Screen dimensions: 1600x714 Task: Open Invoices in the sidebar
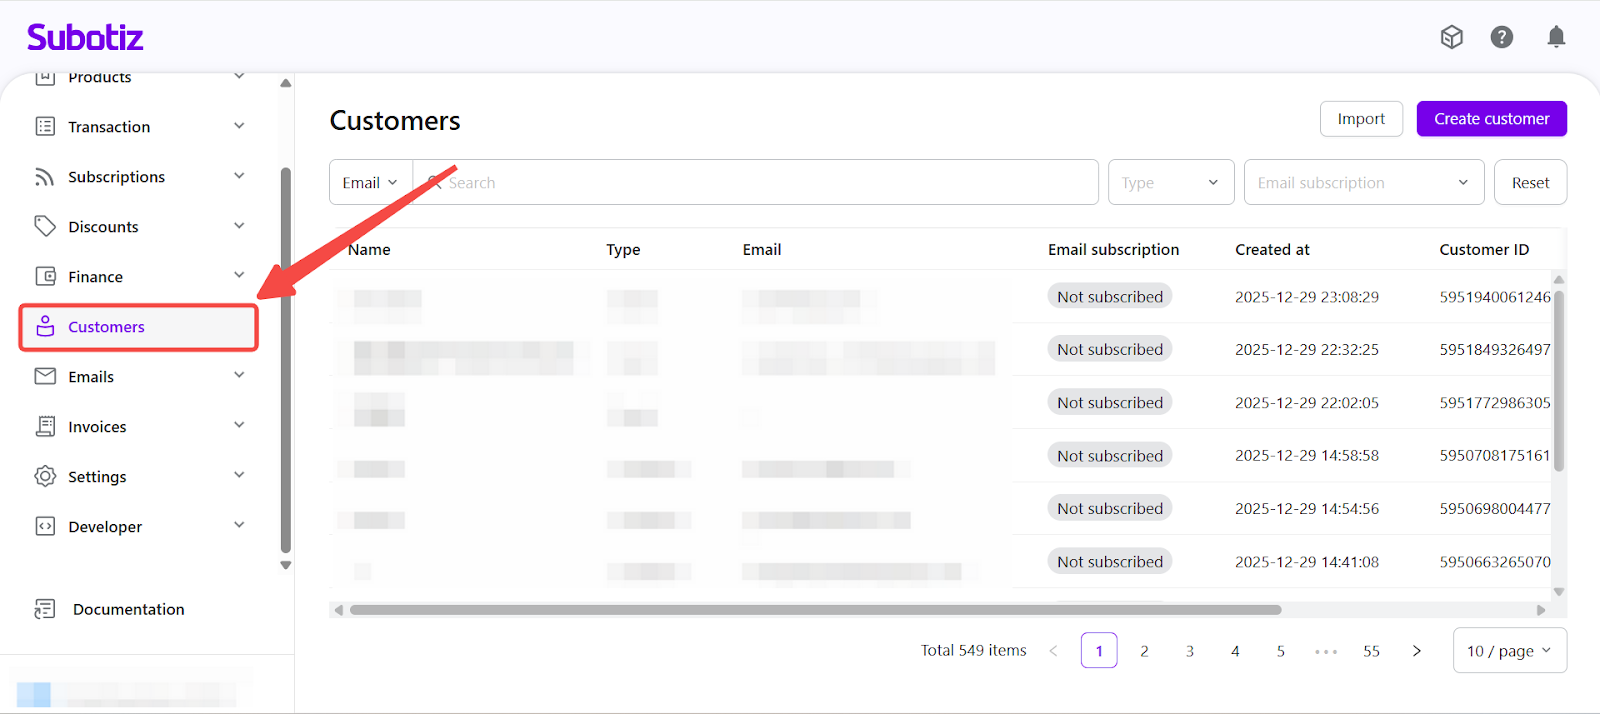click(x=97, y=427)
